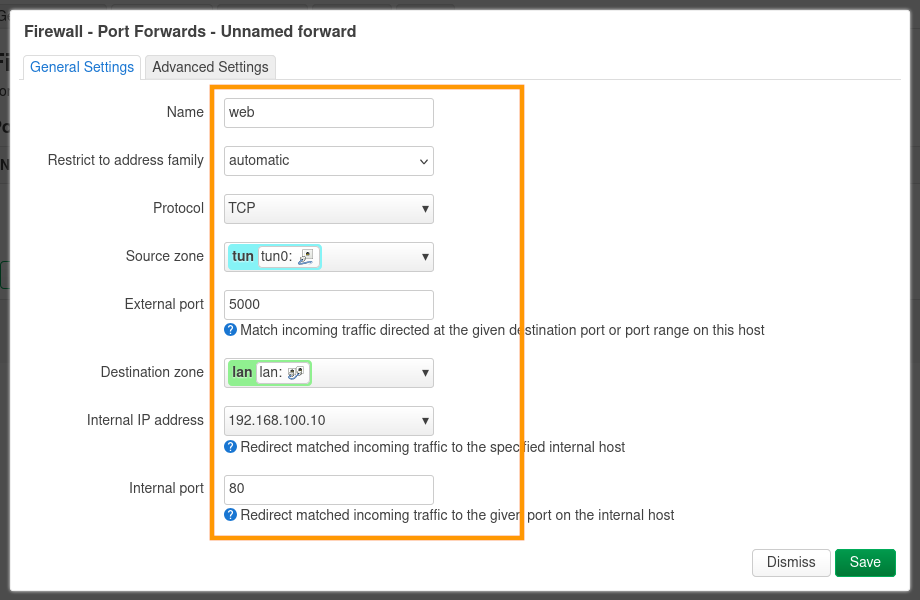This screenshot has width=920, height=600.
Task: Click the External port input field
Action: point(328,305)
